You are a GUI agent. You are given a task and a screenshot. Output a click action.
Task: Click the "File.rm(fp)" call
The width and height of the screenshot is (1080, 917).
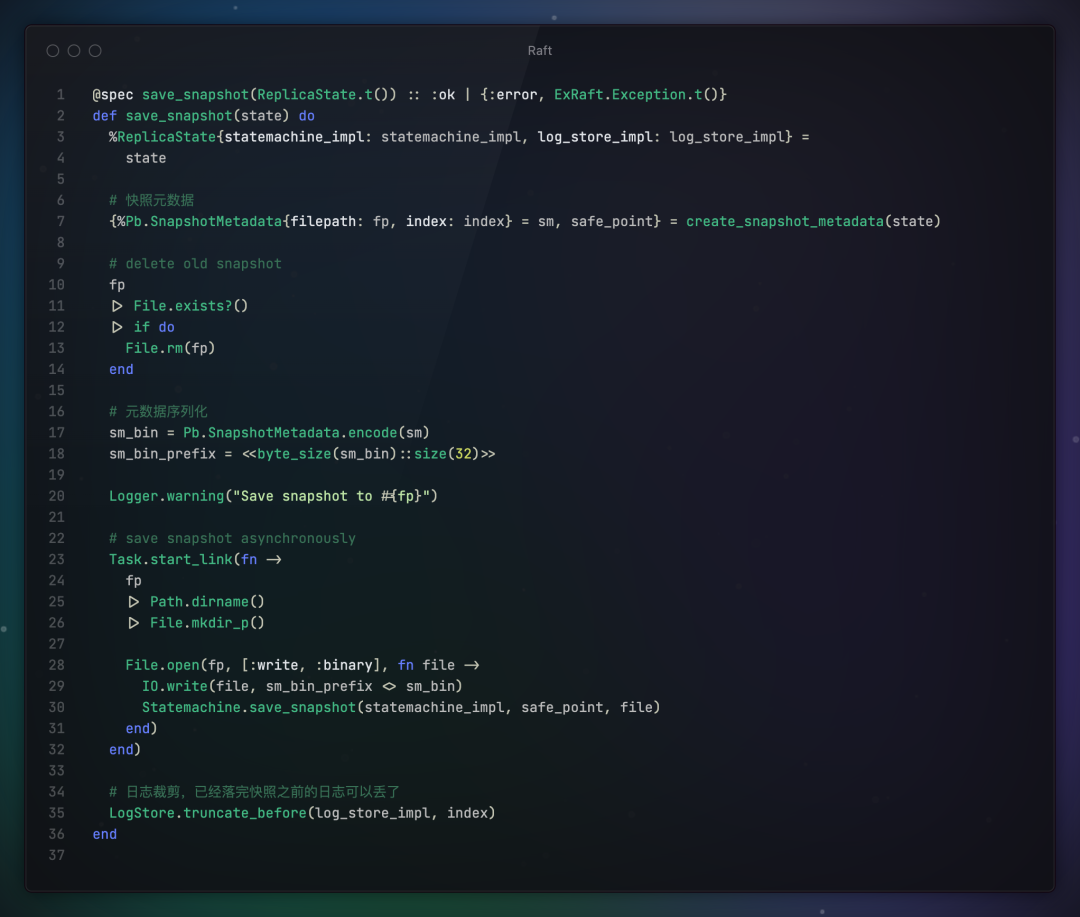170,349
